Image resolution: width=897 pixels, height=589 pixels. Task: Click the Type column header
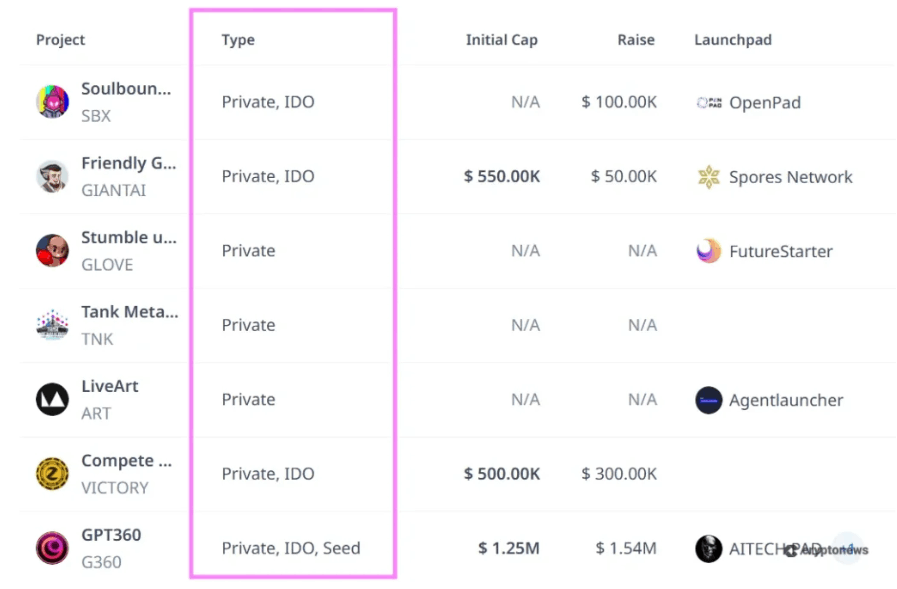pyautogui.click(x=238, y=40)
